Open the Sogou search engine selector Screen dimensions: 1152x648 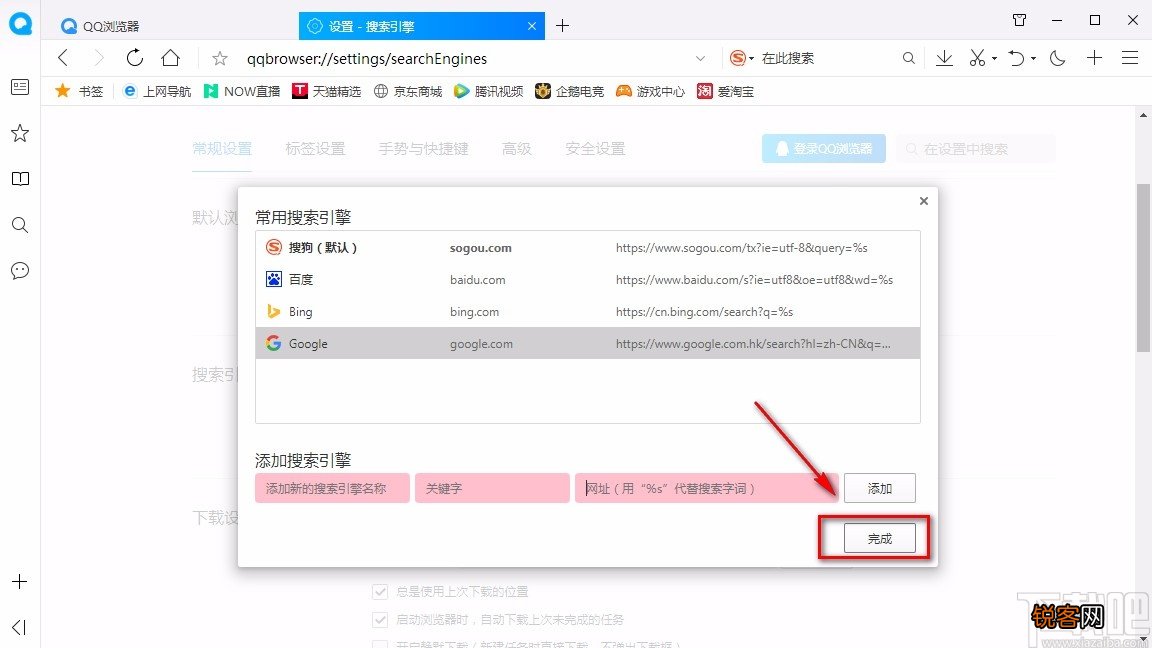[741, 58]
